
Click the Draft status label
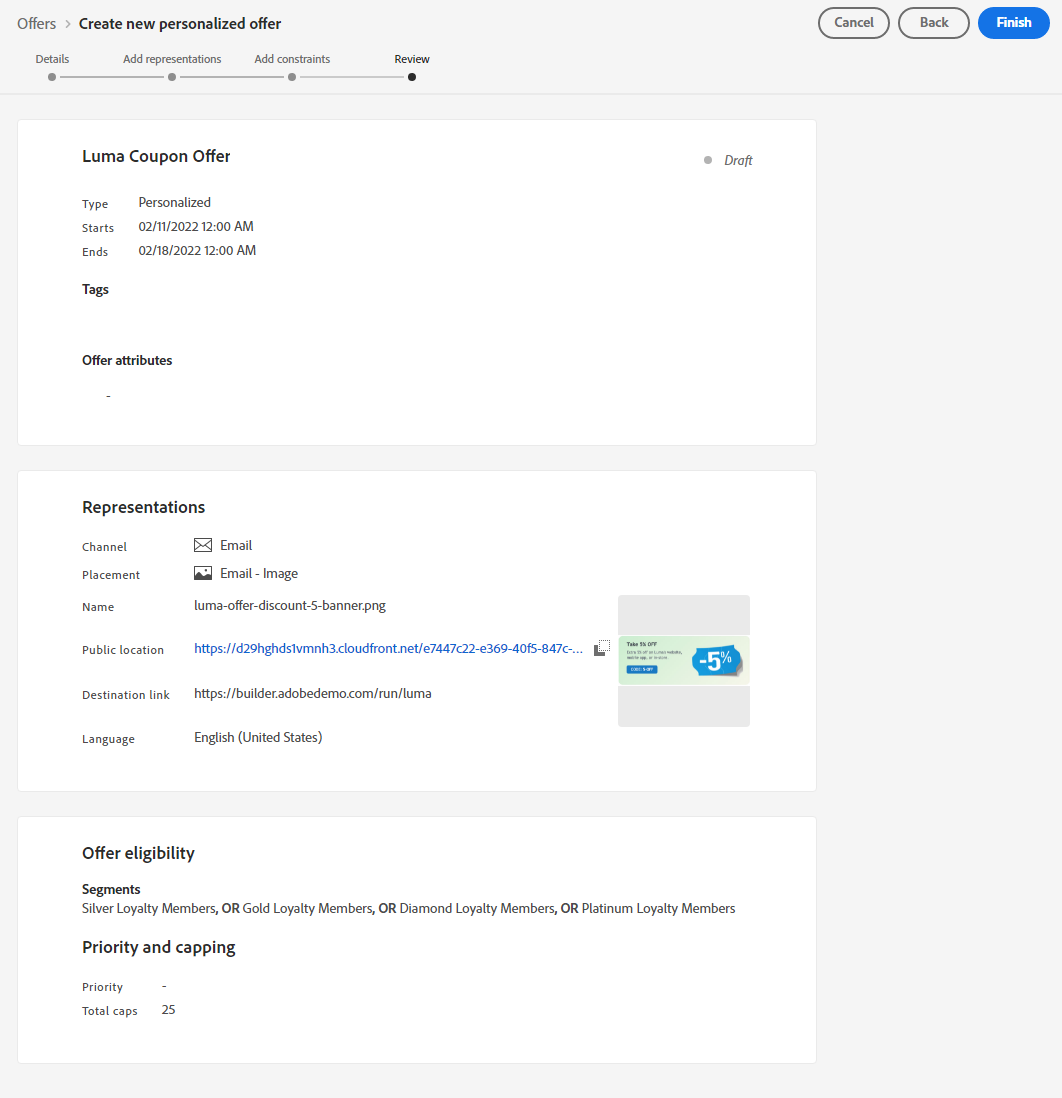point(738,160)
